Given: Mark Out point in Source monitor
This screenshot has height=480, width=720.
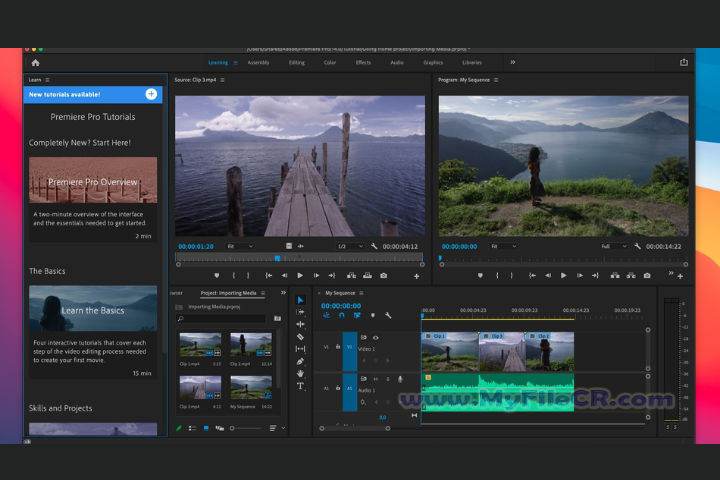Looking at the screenshot, I should click(248, 276).
